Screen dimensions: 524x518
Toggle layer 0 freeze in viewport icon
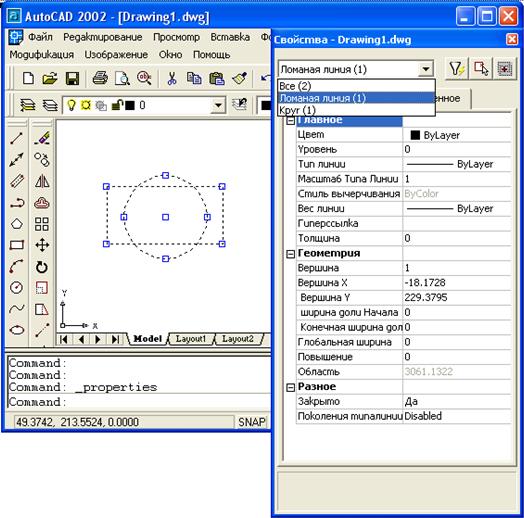point(101,106)
